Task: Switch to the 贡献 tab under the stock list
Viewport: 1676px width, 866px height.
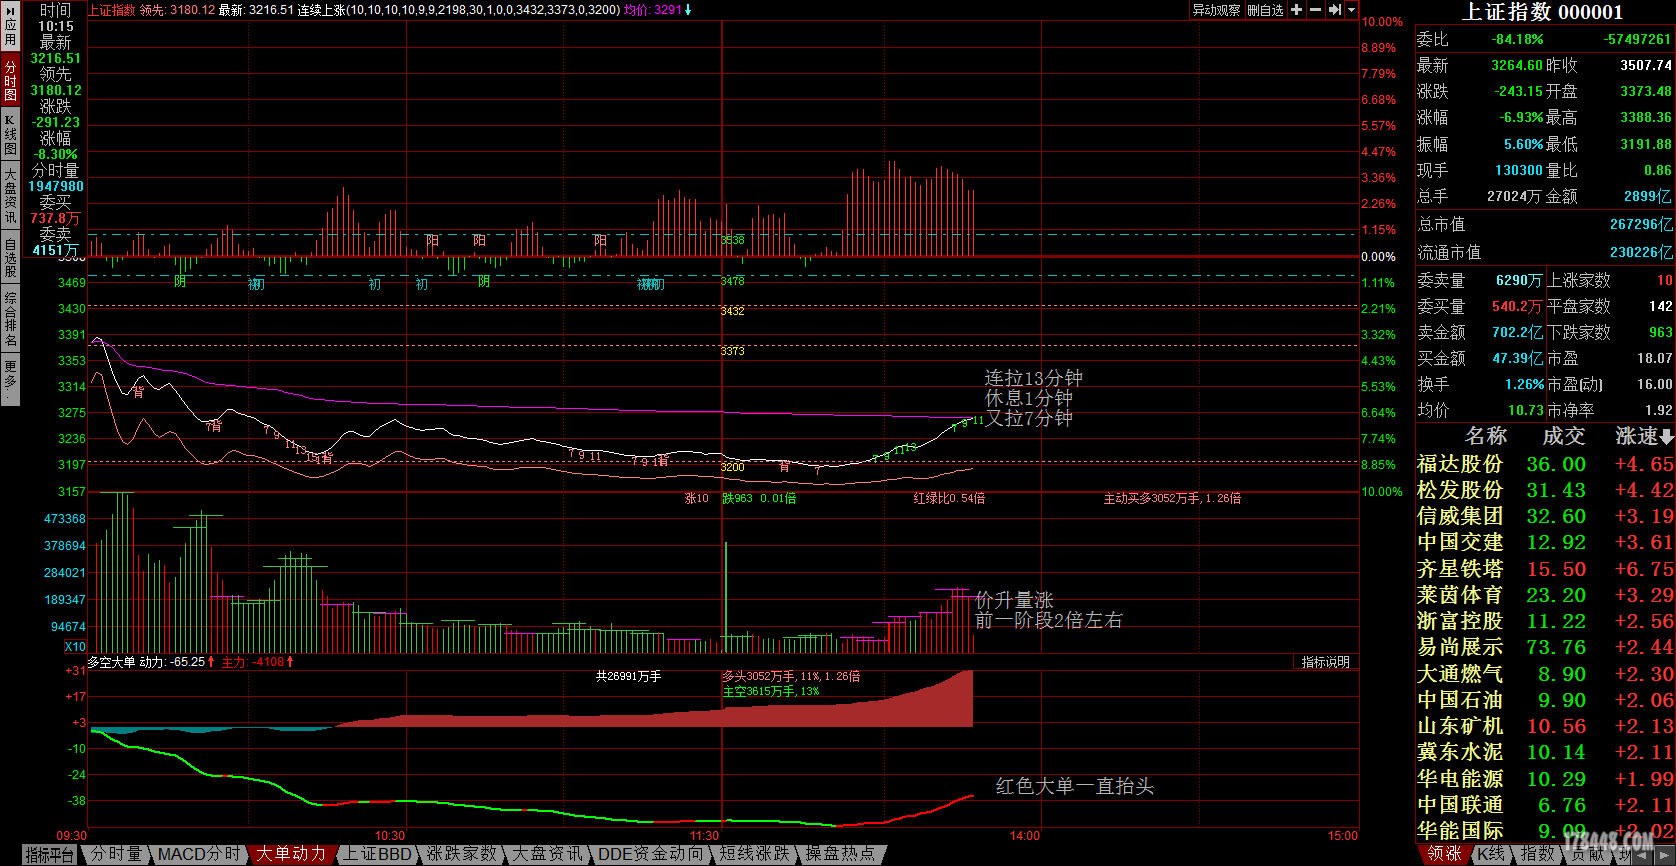Action: pyautogui.click(x=1585, y=855)
